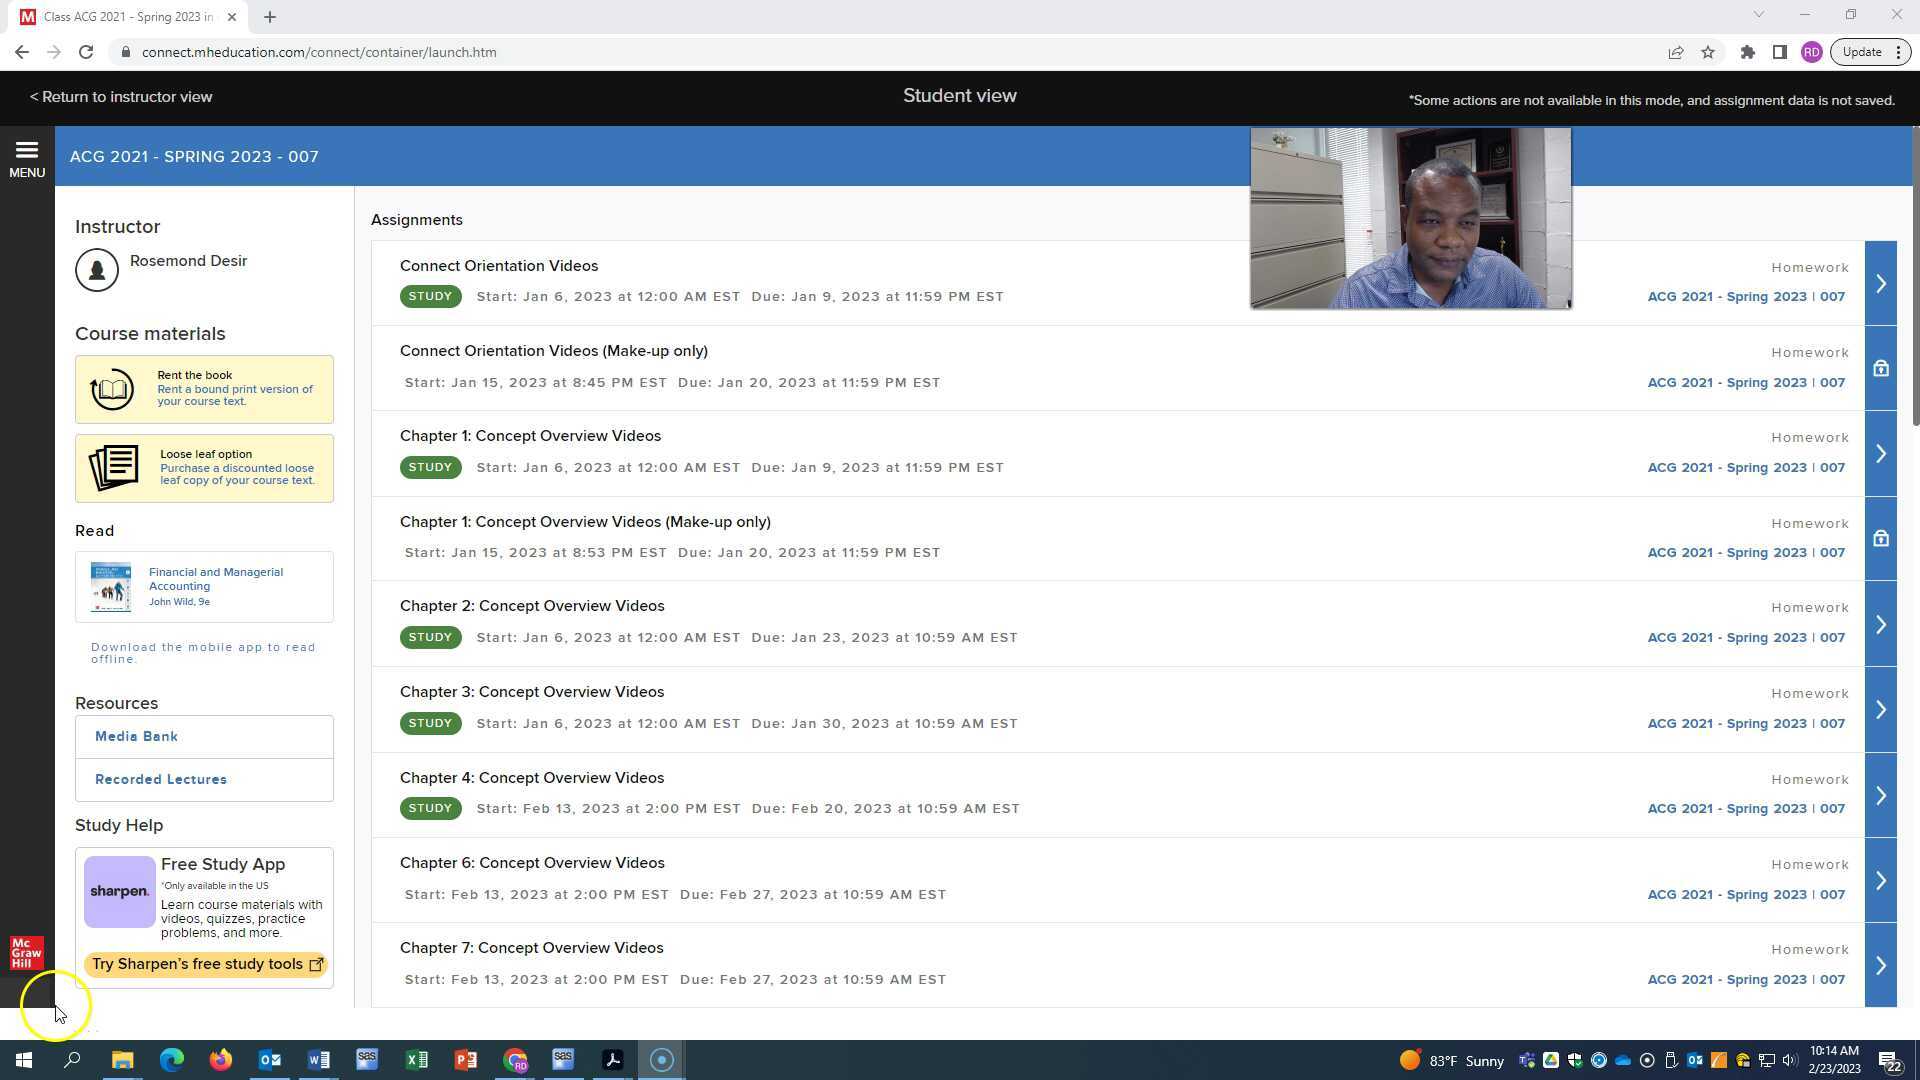Click the McGraw Hill logo
Image resolution: width=1920 pixels, height=1080 pixels.
[27, 953]
